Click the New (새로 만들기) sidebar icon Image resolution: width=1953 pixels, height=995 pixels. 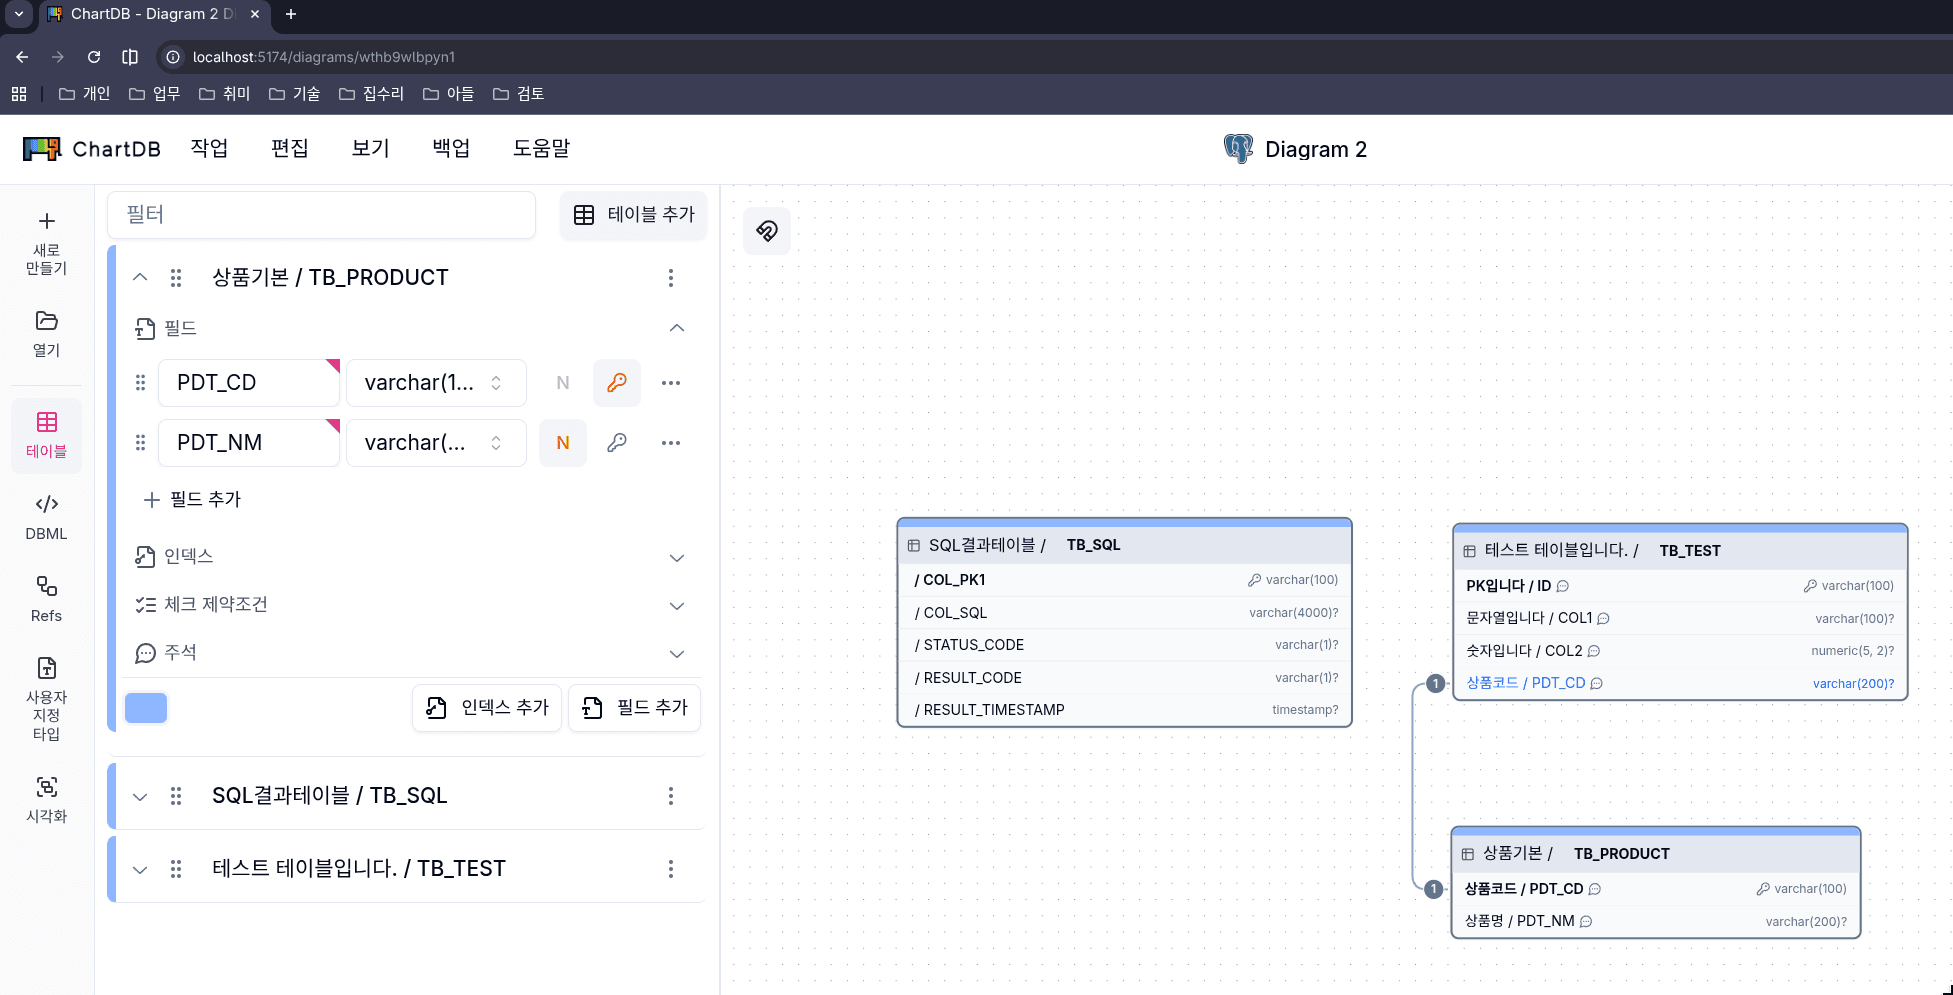(46, 243)
